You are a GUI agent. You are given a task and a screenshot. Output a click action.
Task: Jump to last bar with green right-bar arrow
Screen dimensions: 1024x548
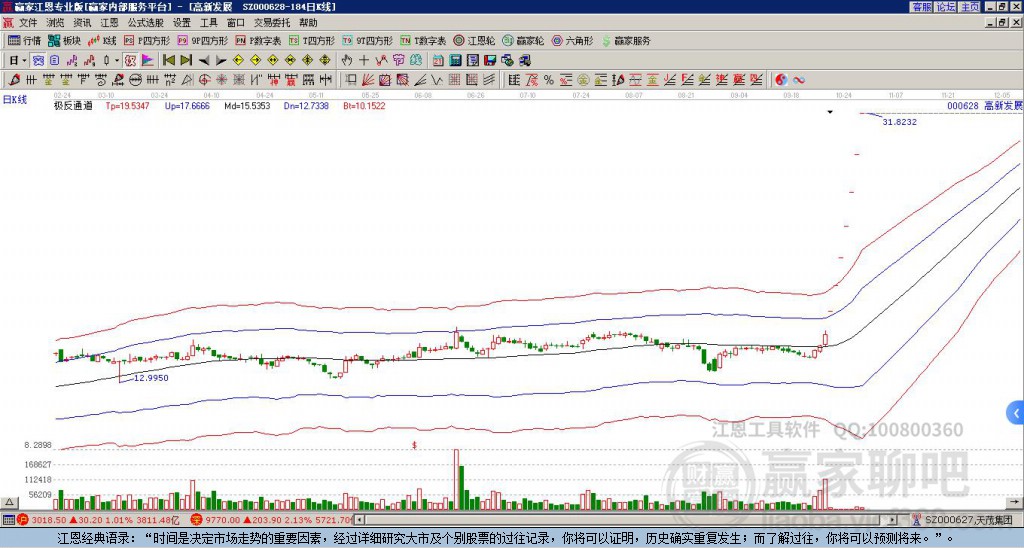point(186,61)
